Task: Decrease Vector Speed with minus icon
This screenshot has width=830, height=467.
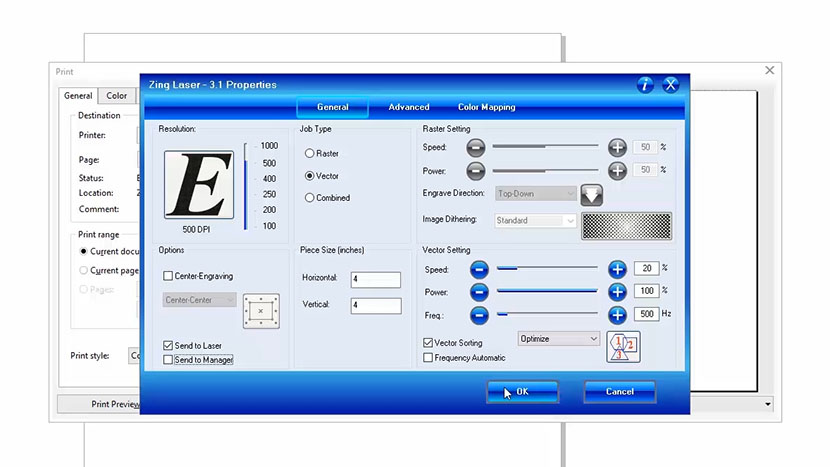Action: click(479, 269)
